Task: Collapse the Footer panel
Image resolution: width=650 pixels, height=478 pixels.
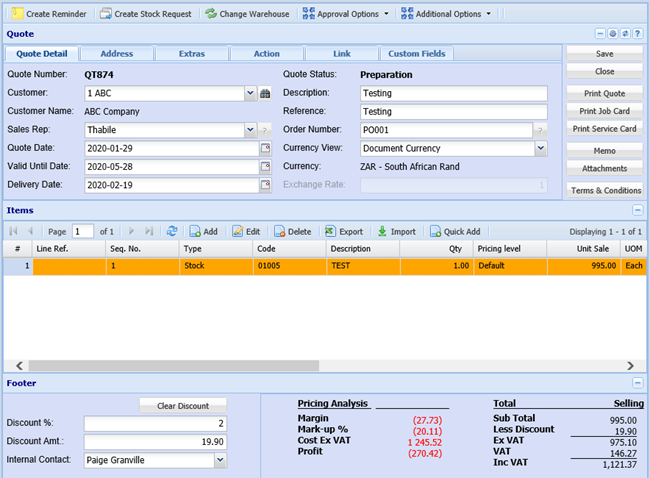Action: coord(637,383)
